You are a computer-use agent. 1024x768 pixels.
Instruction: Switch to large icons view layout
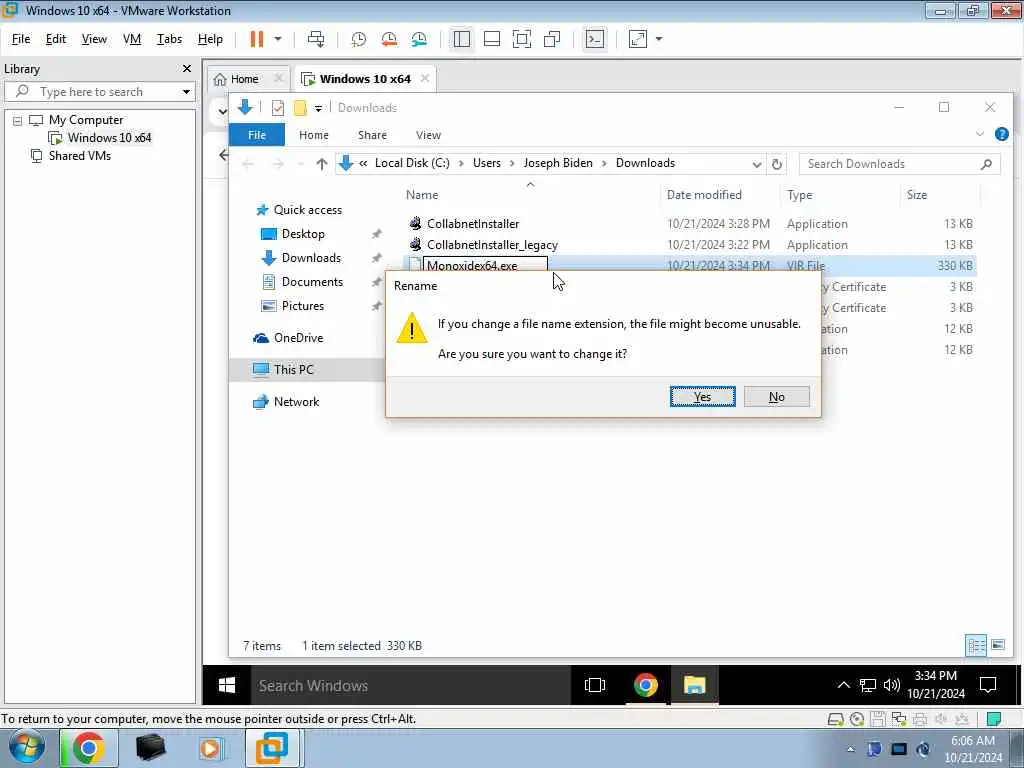pos(998,645)
